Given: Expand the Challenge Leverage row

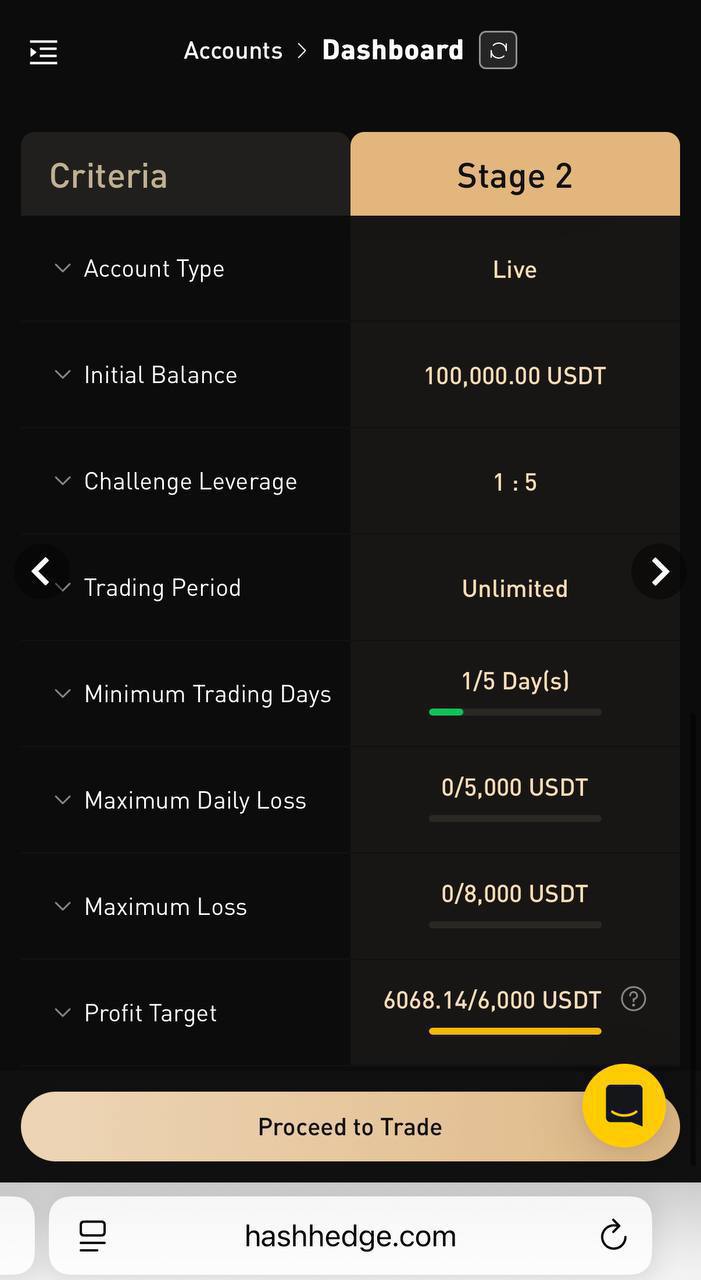Looking at the screenshot, I should [x=185, y=481].
